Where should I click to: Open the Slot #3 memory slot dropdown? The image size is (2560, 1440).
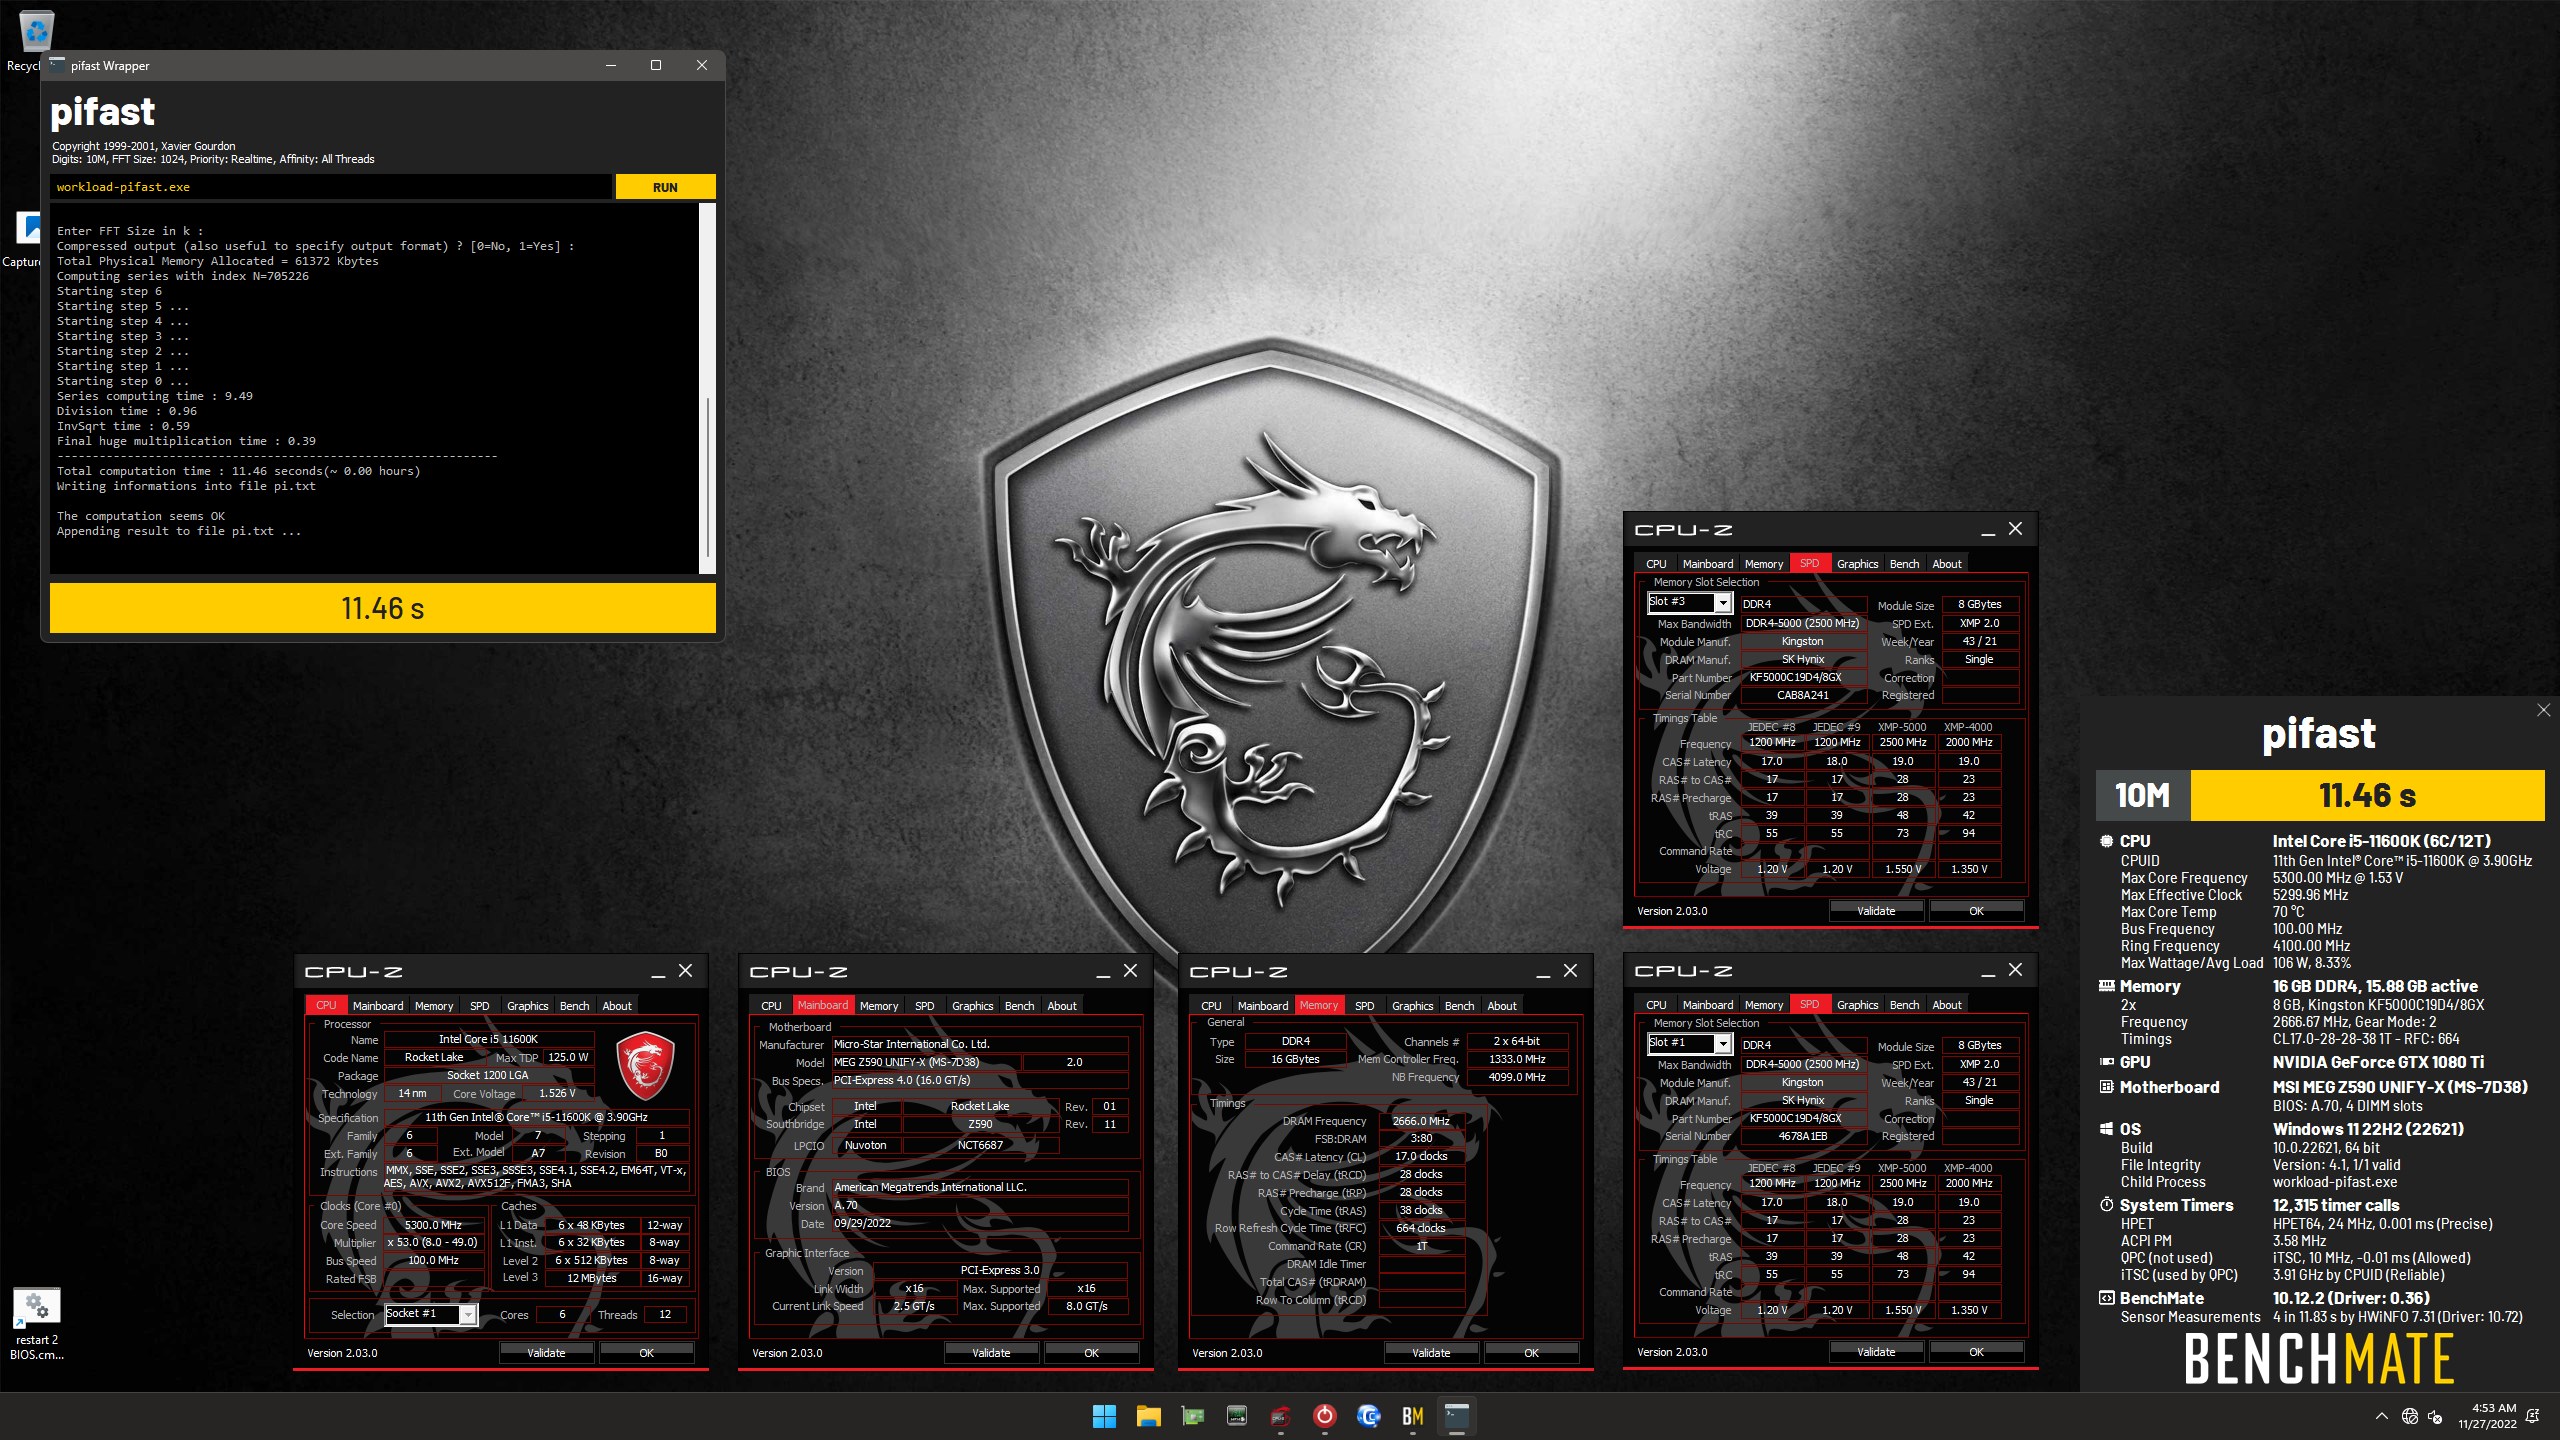coord(1722,602)
